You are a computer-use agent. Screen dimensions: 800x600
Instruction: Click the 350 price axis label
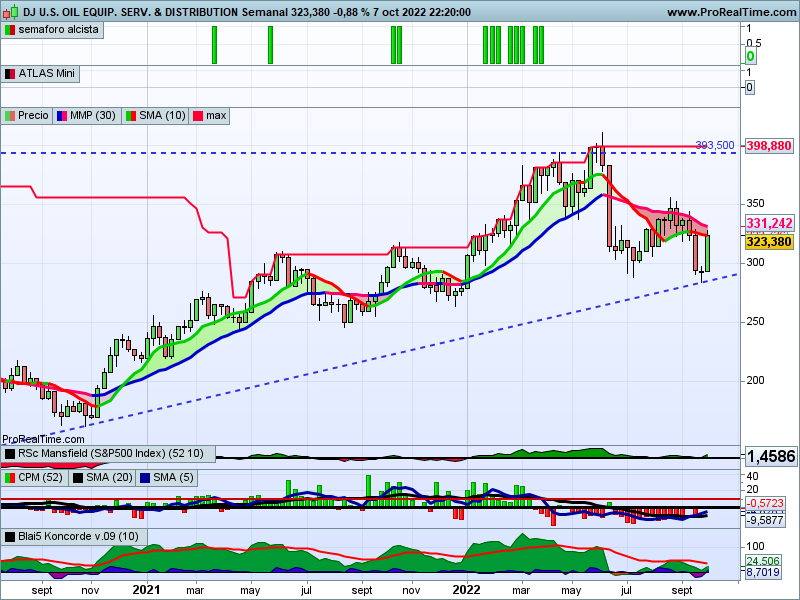point(755,203)
